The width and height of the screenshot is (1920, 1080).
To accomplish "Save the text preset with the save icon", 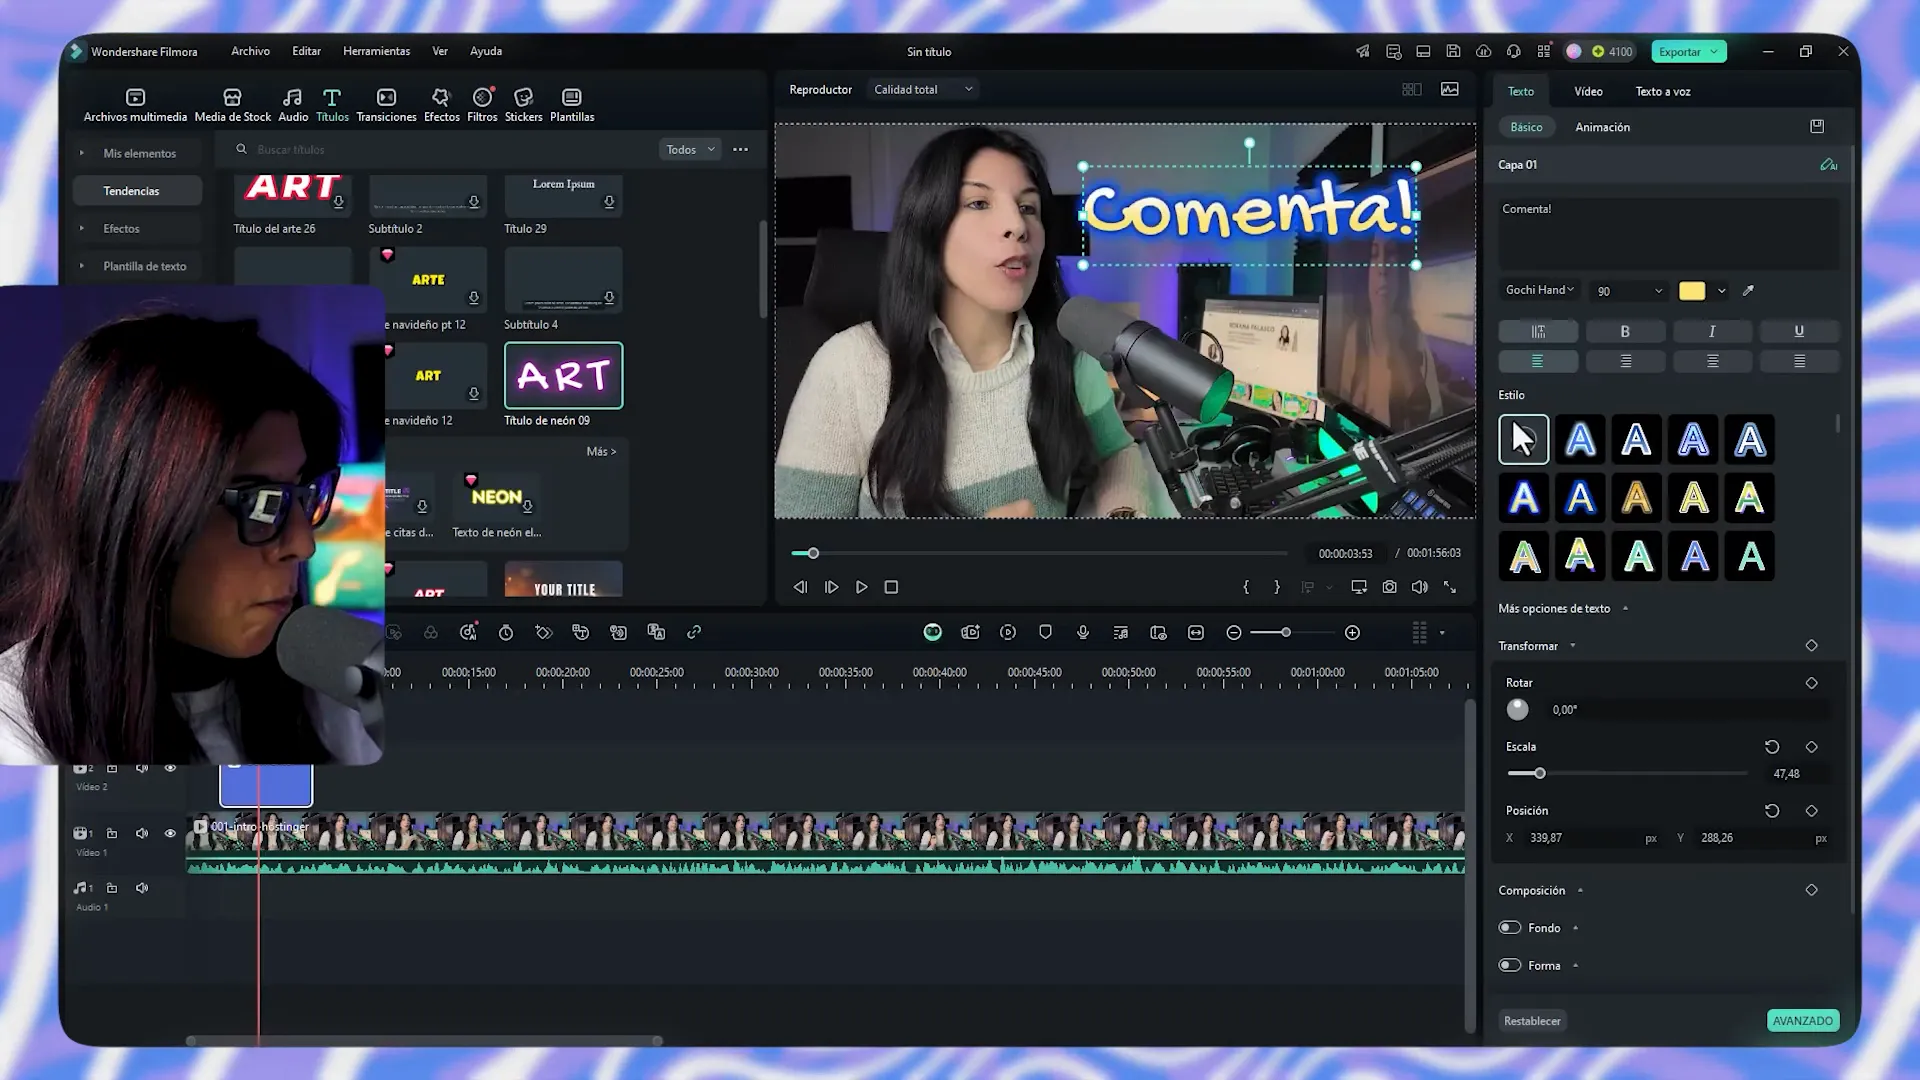I will tap(1817, 127).
